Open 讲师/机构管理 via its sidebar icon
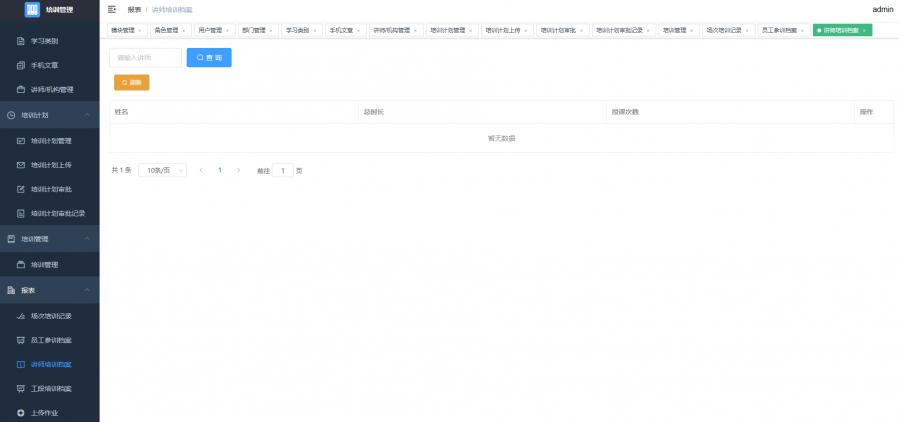Screen dimensions: 899x422 point(21,89)
